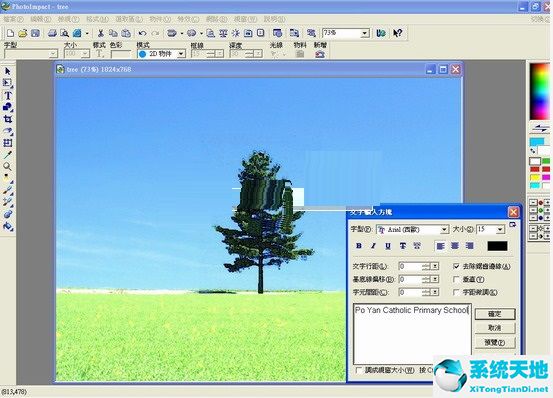Click the 確定 OK button in text dialog
The height and width of the screenshot is (398, 553).
(x=495, y=314)
